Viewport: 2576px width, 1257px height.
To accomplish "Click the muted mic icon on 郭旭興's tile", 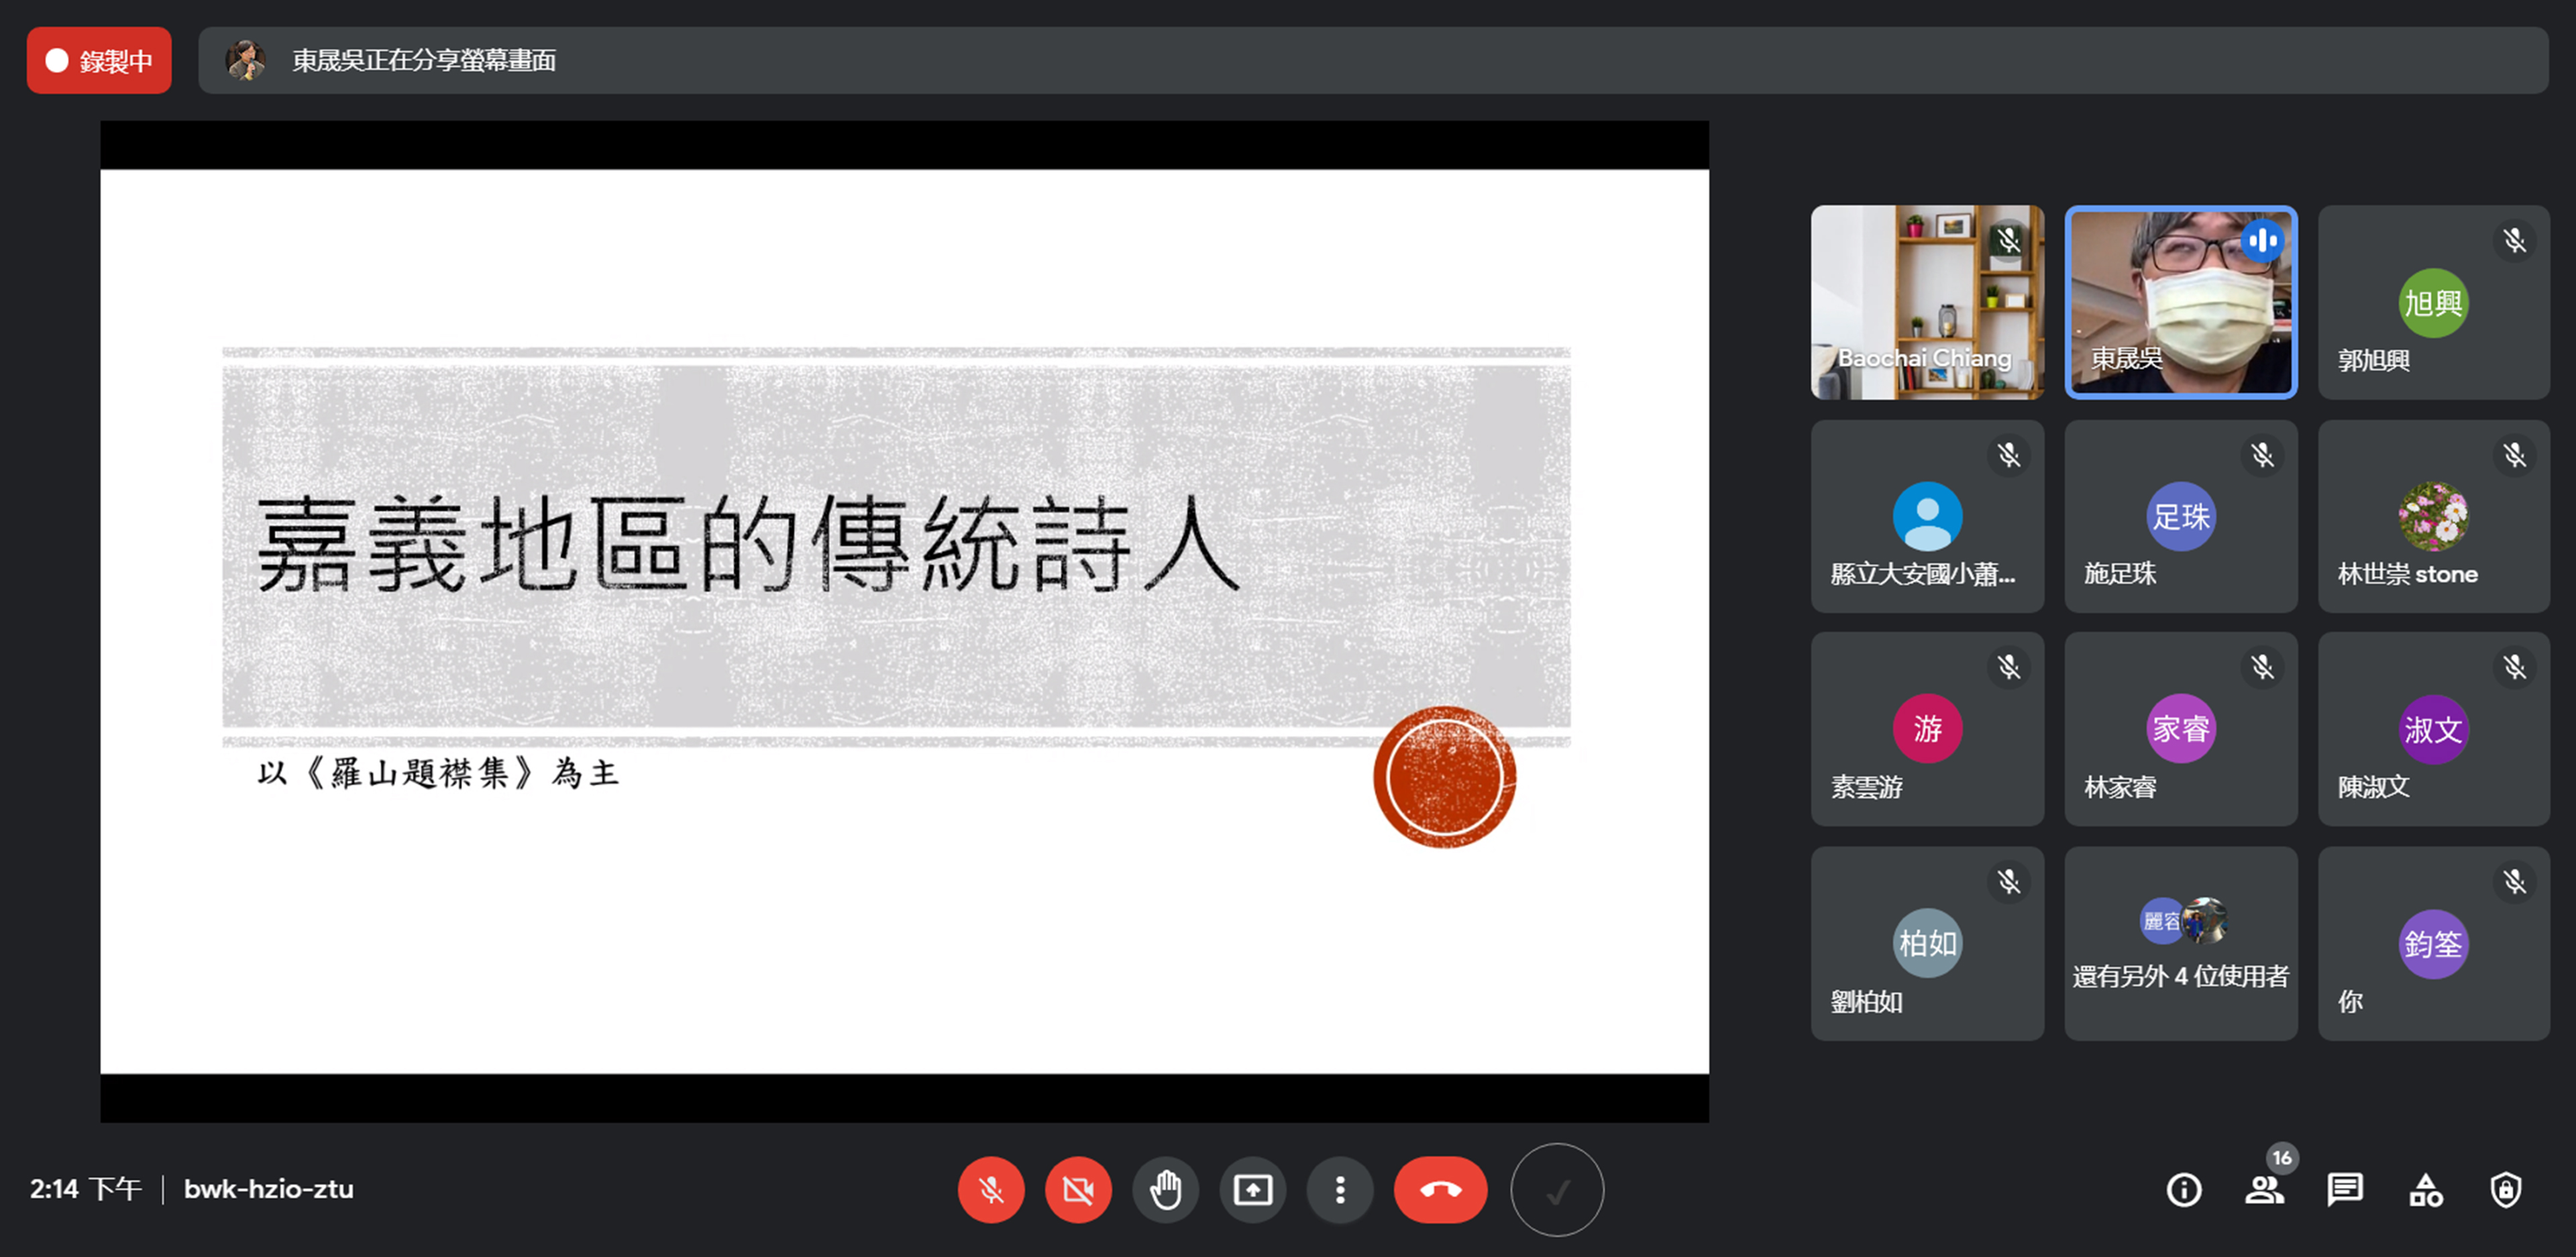I will click(2514, 241).
